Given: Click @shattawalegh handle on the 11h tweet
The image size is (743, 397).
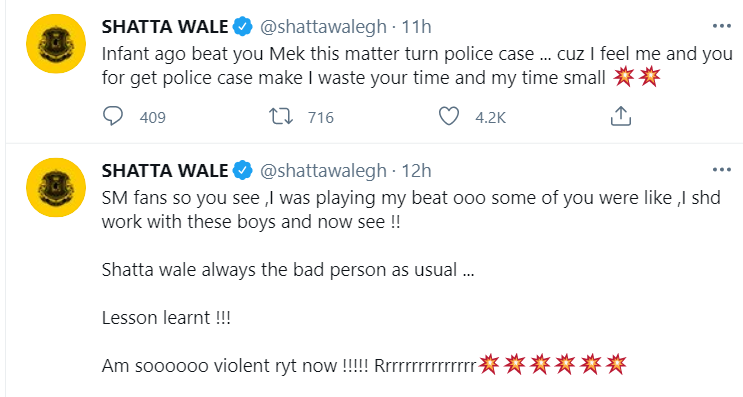Looking at the screenshot, I should (323, 27).
